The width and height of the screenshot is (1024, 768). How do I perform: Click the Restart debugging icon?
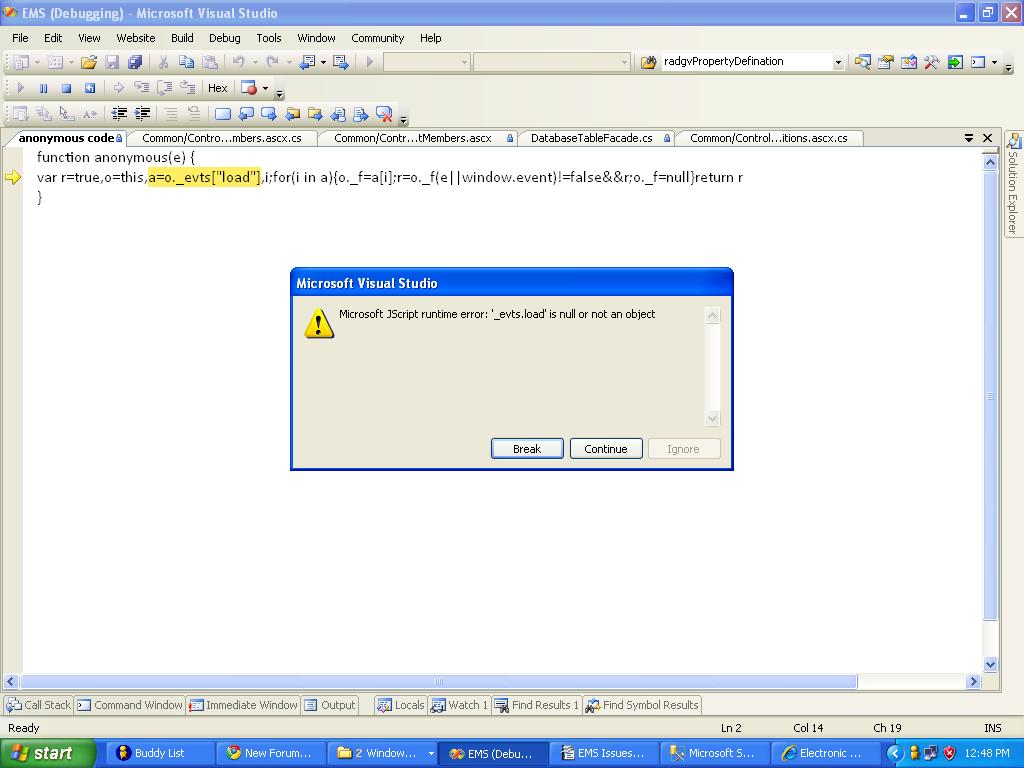click(x=89, y=88)
